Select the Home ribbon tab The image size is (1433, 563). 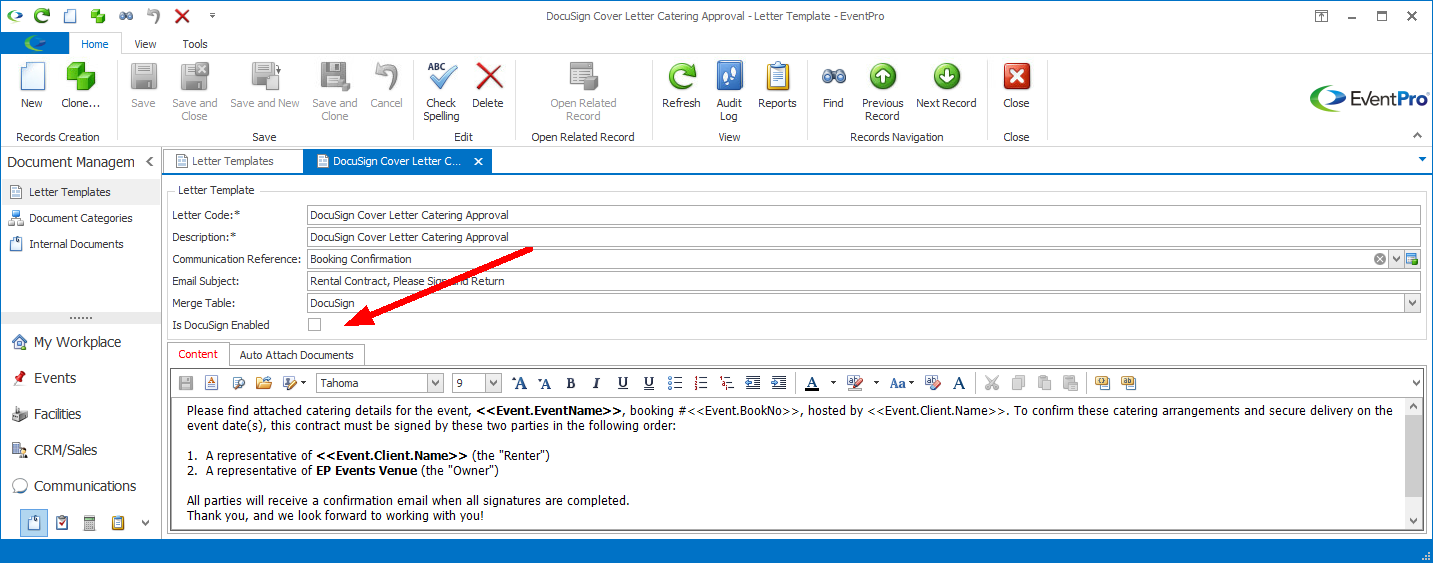click(x=95, y=44)
